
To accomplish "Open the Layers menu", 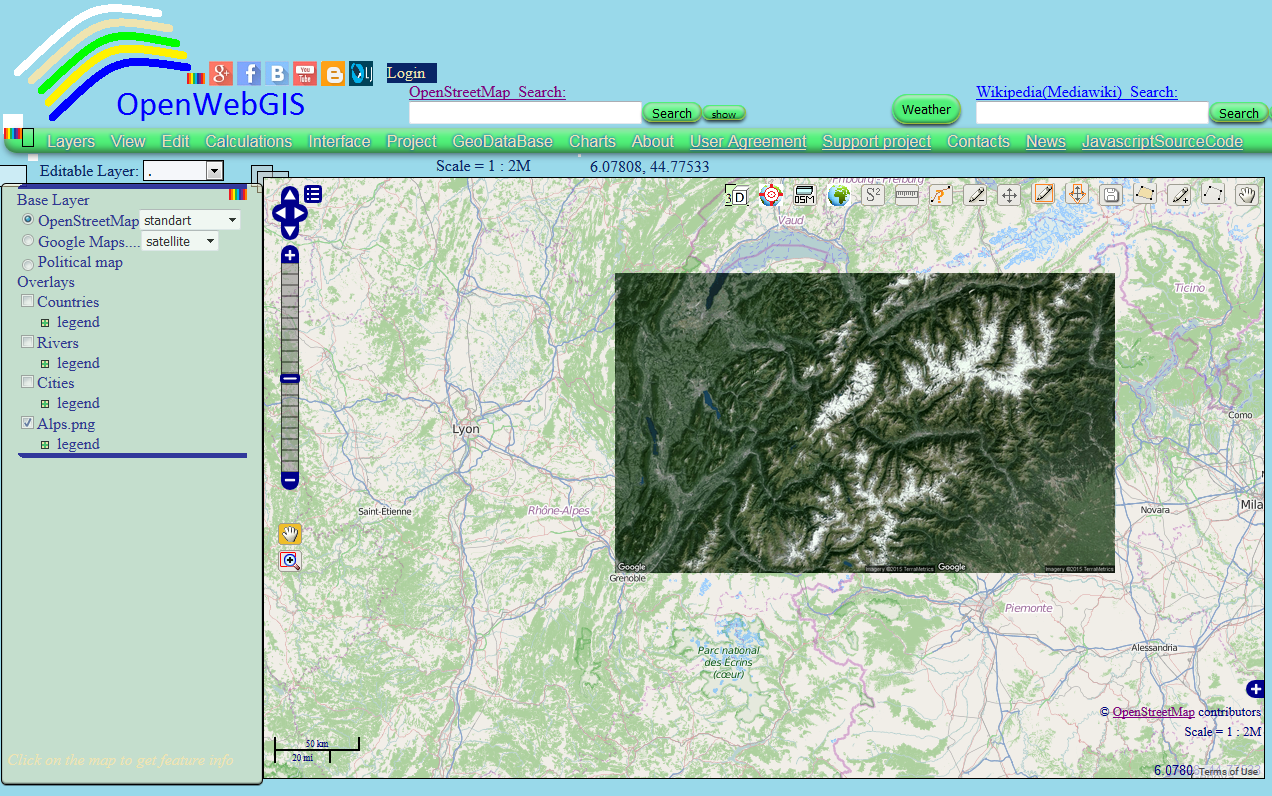I will tap(71, 141).
